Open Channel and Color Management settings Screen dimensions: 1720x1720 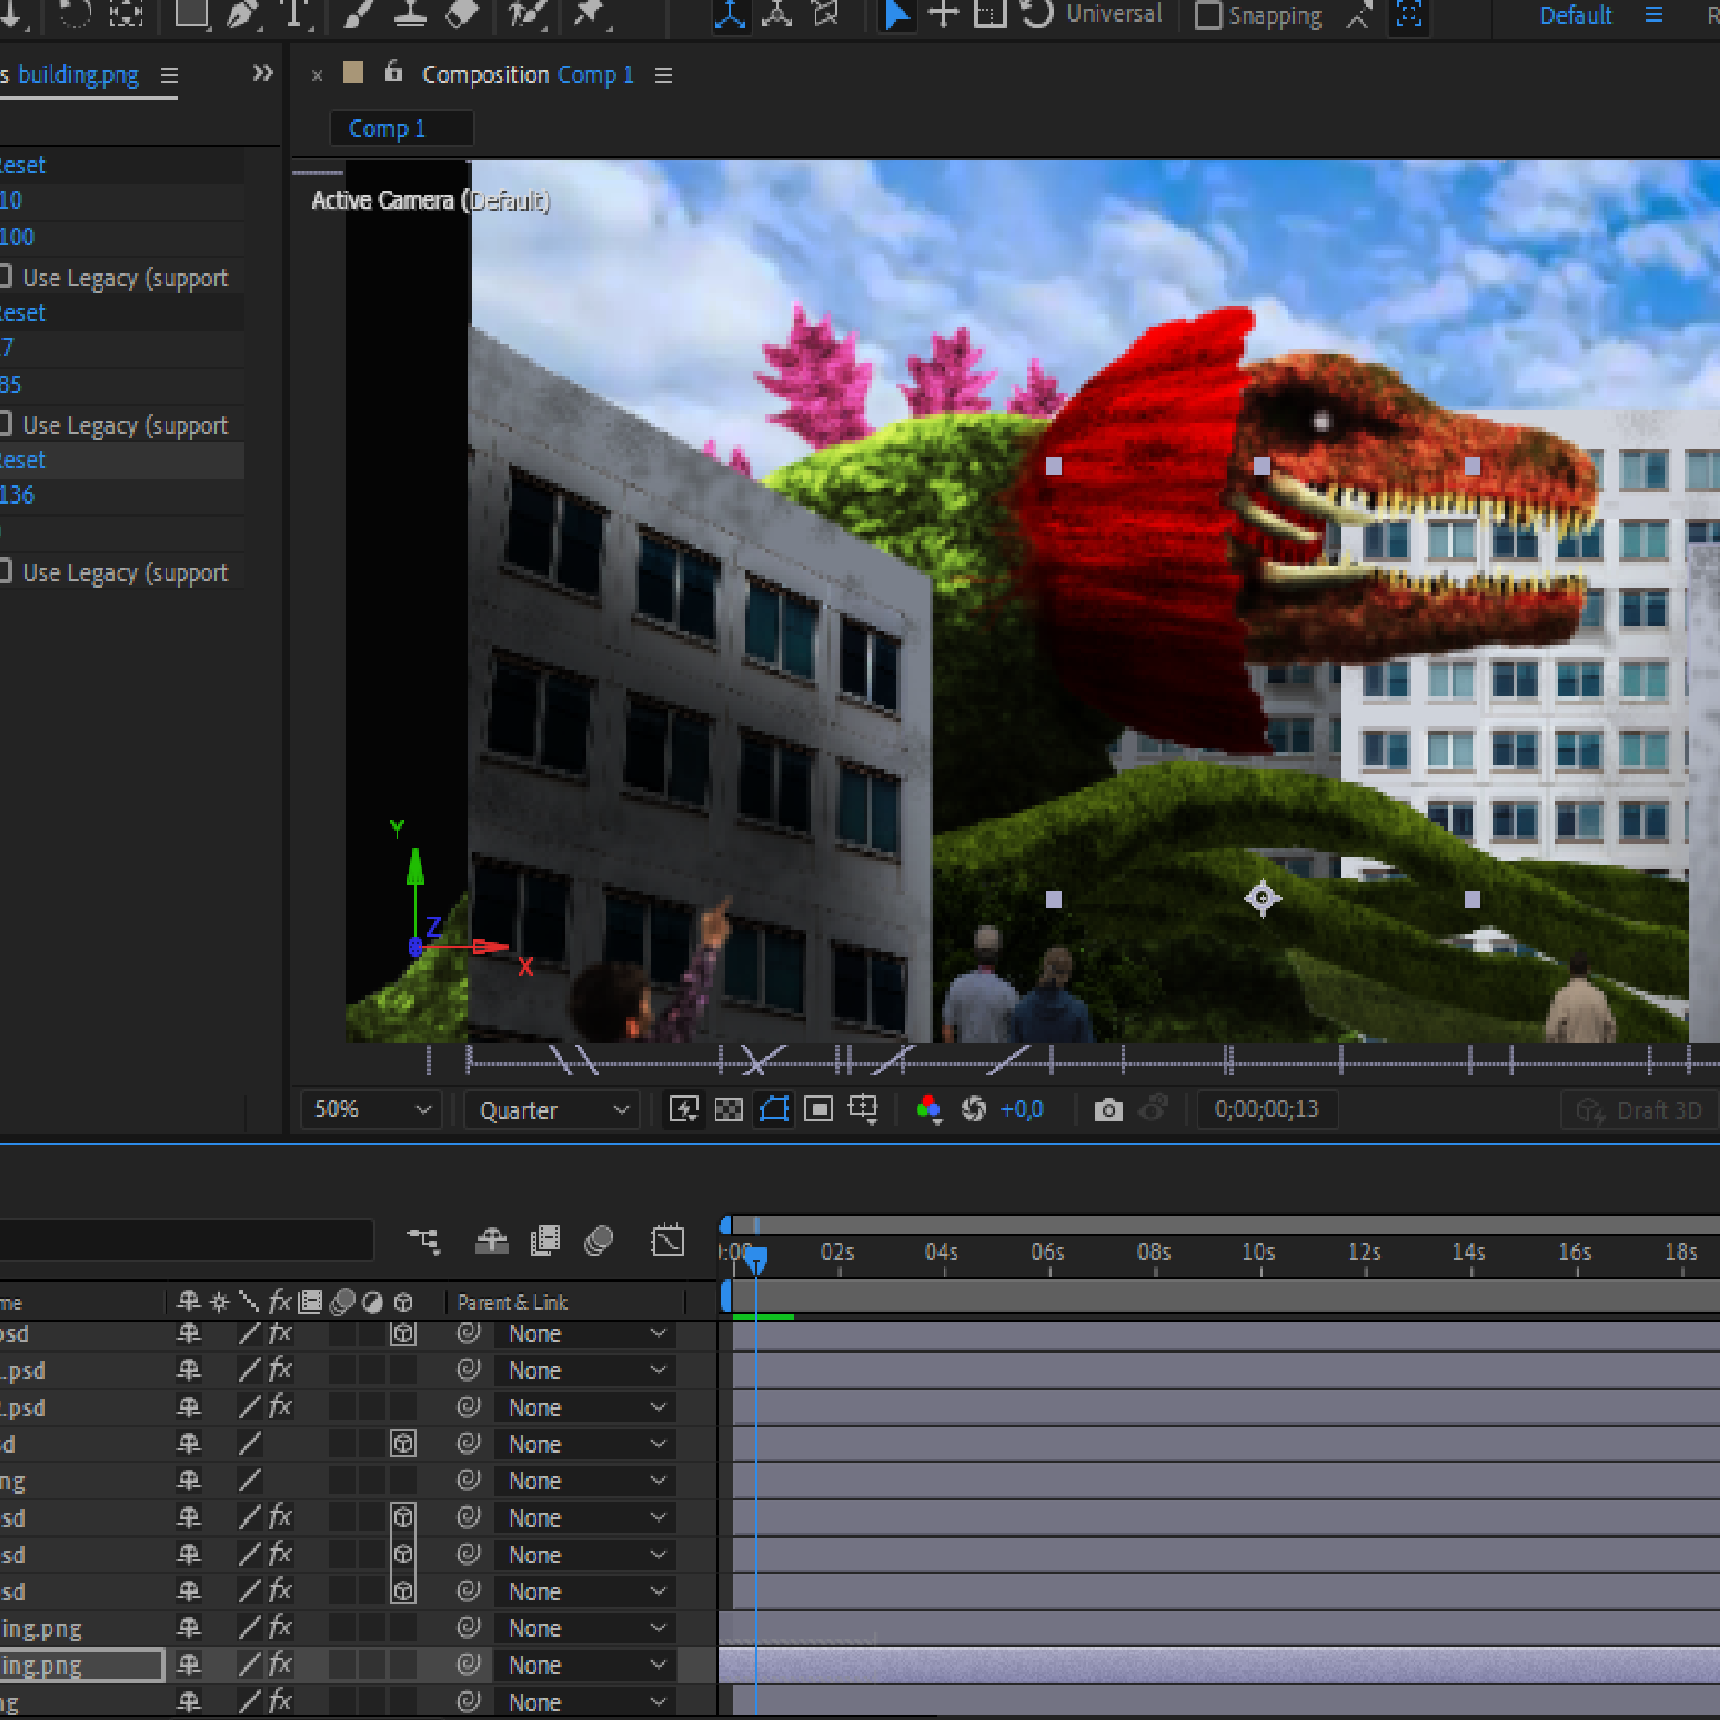[929, 1110]
